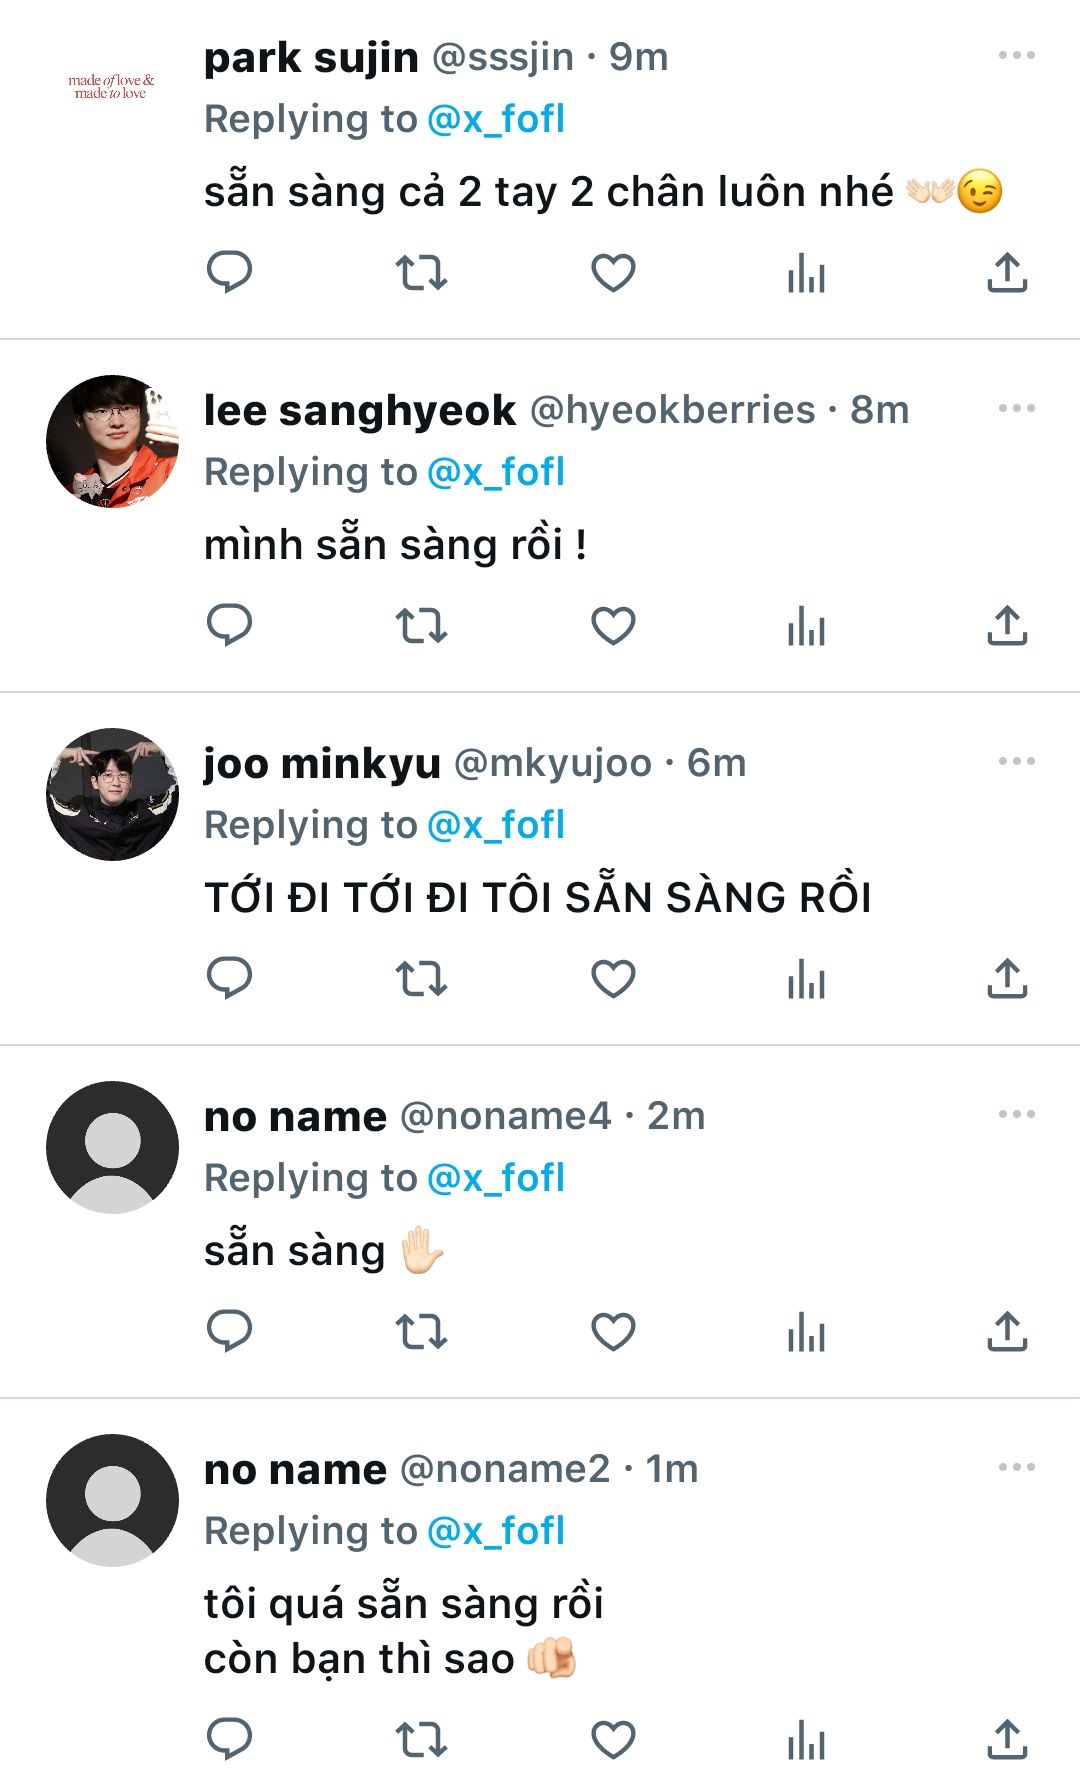The width and height of the screenshot is (1080, 1788).
Task: Open more options for park sujin's tweet
Action: coord(1016,56)
